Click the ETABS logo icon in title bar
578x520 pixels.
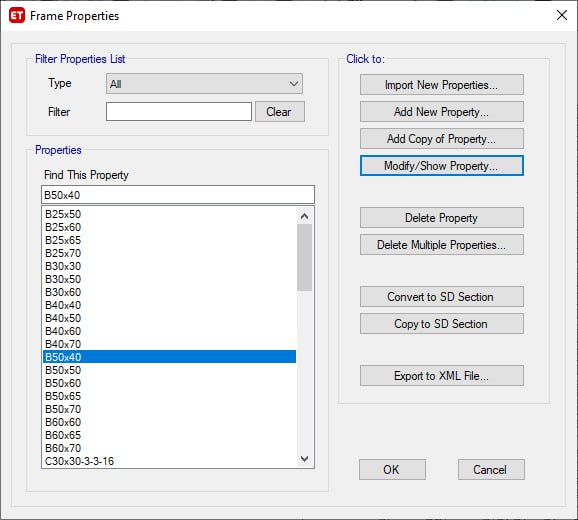(x=17, y=15)
